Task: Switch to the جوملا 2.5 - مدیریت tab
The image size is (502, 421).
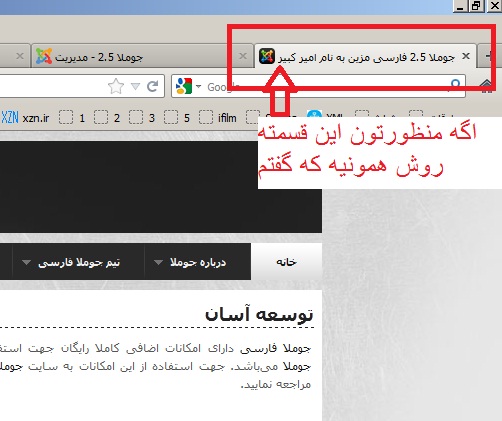Action: [142, 57]
